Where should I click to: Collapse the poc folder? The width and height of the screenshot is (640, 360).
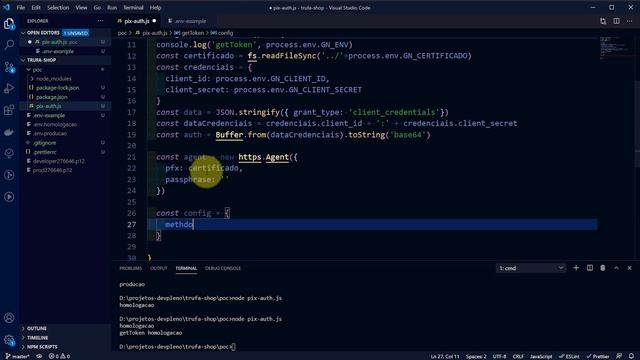pos(29,70)
